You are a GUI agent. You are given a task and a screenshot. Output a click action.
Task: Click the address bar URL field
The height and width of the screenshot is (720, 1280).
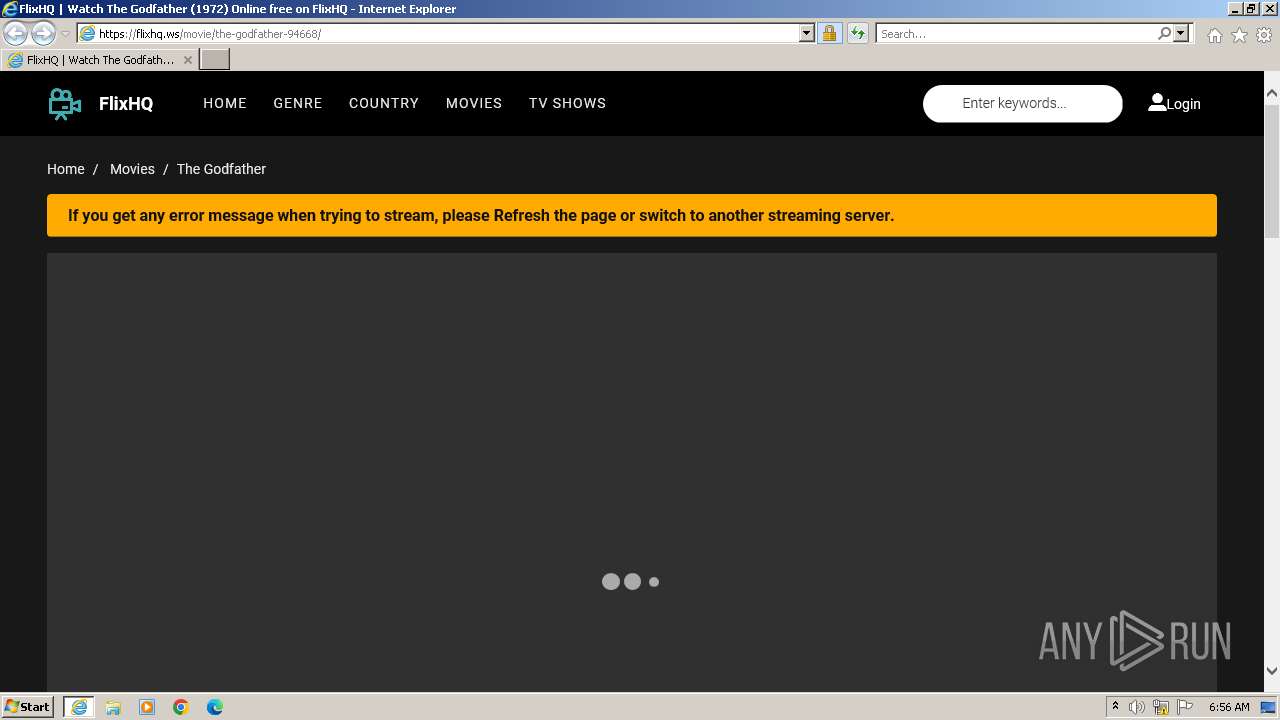click(438, 33)
